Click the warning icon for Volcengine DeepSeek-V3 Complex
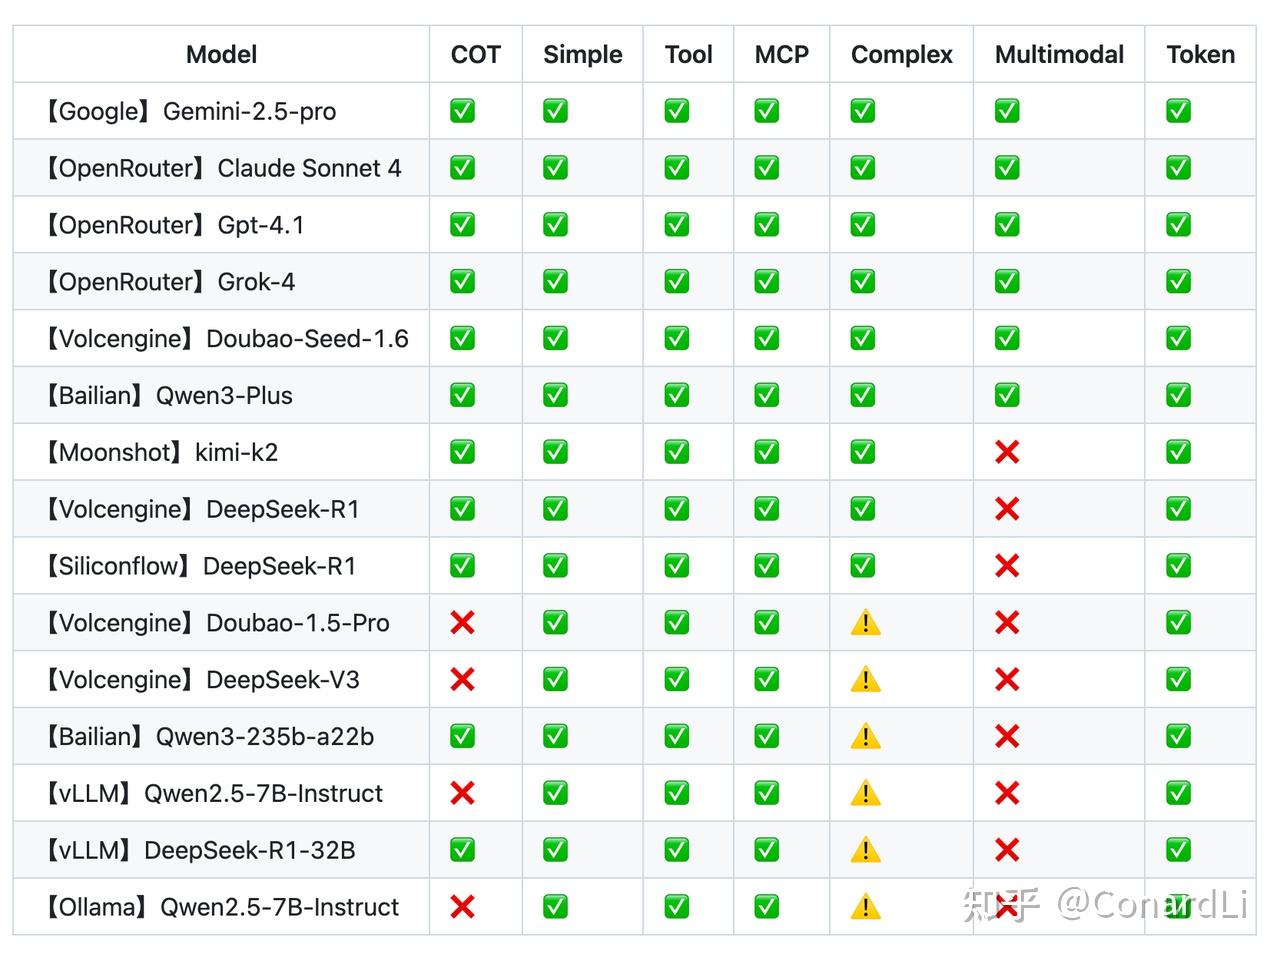The image size is (1280, 954). [865, 680]
